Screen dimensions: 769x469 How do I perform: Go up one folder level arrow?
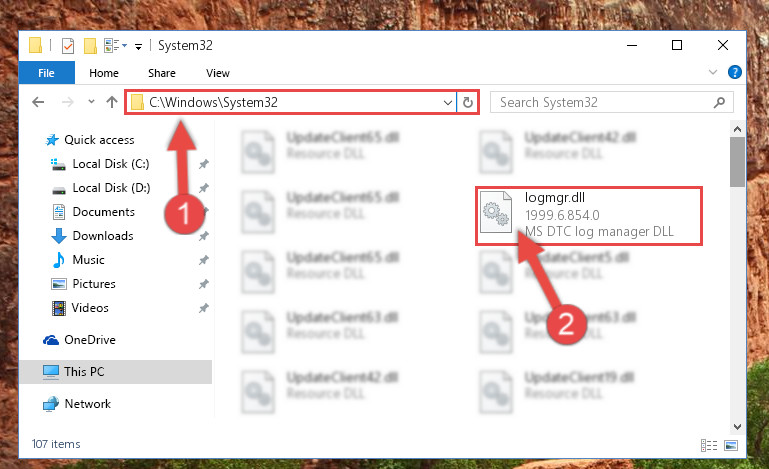point(112,102)
